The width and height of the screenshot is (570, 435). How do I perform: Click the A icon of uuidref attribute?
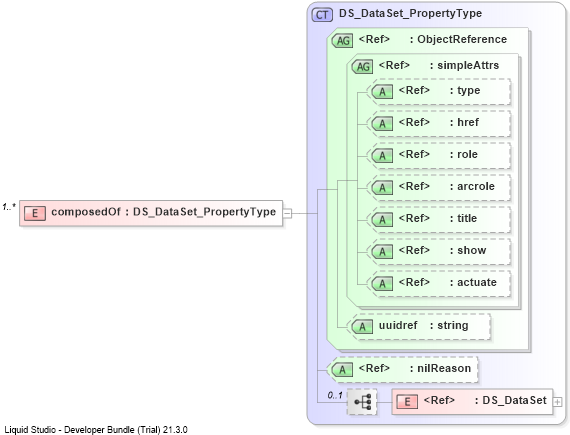click(x=362, y=327)
